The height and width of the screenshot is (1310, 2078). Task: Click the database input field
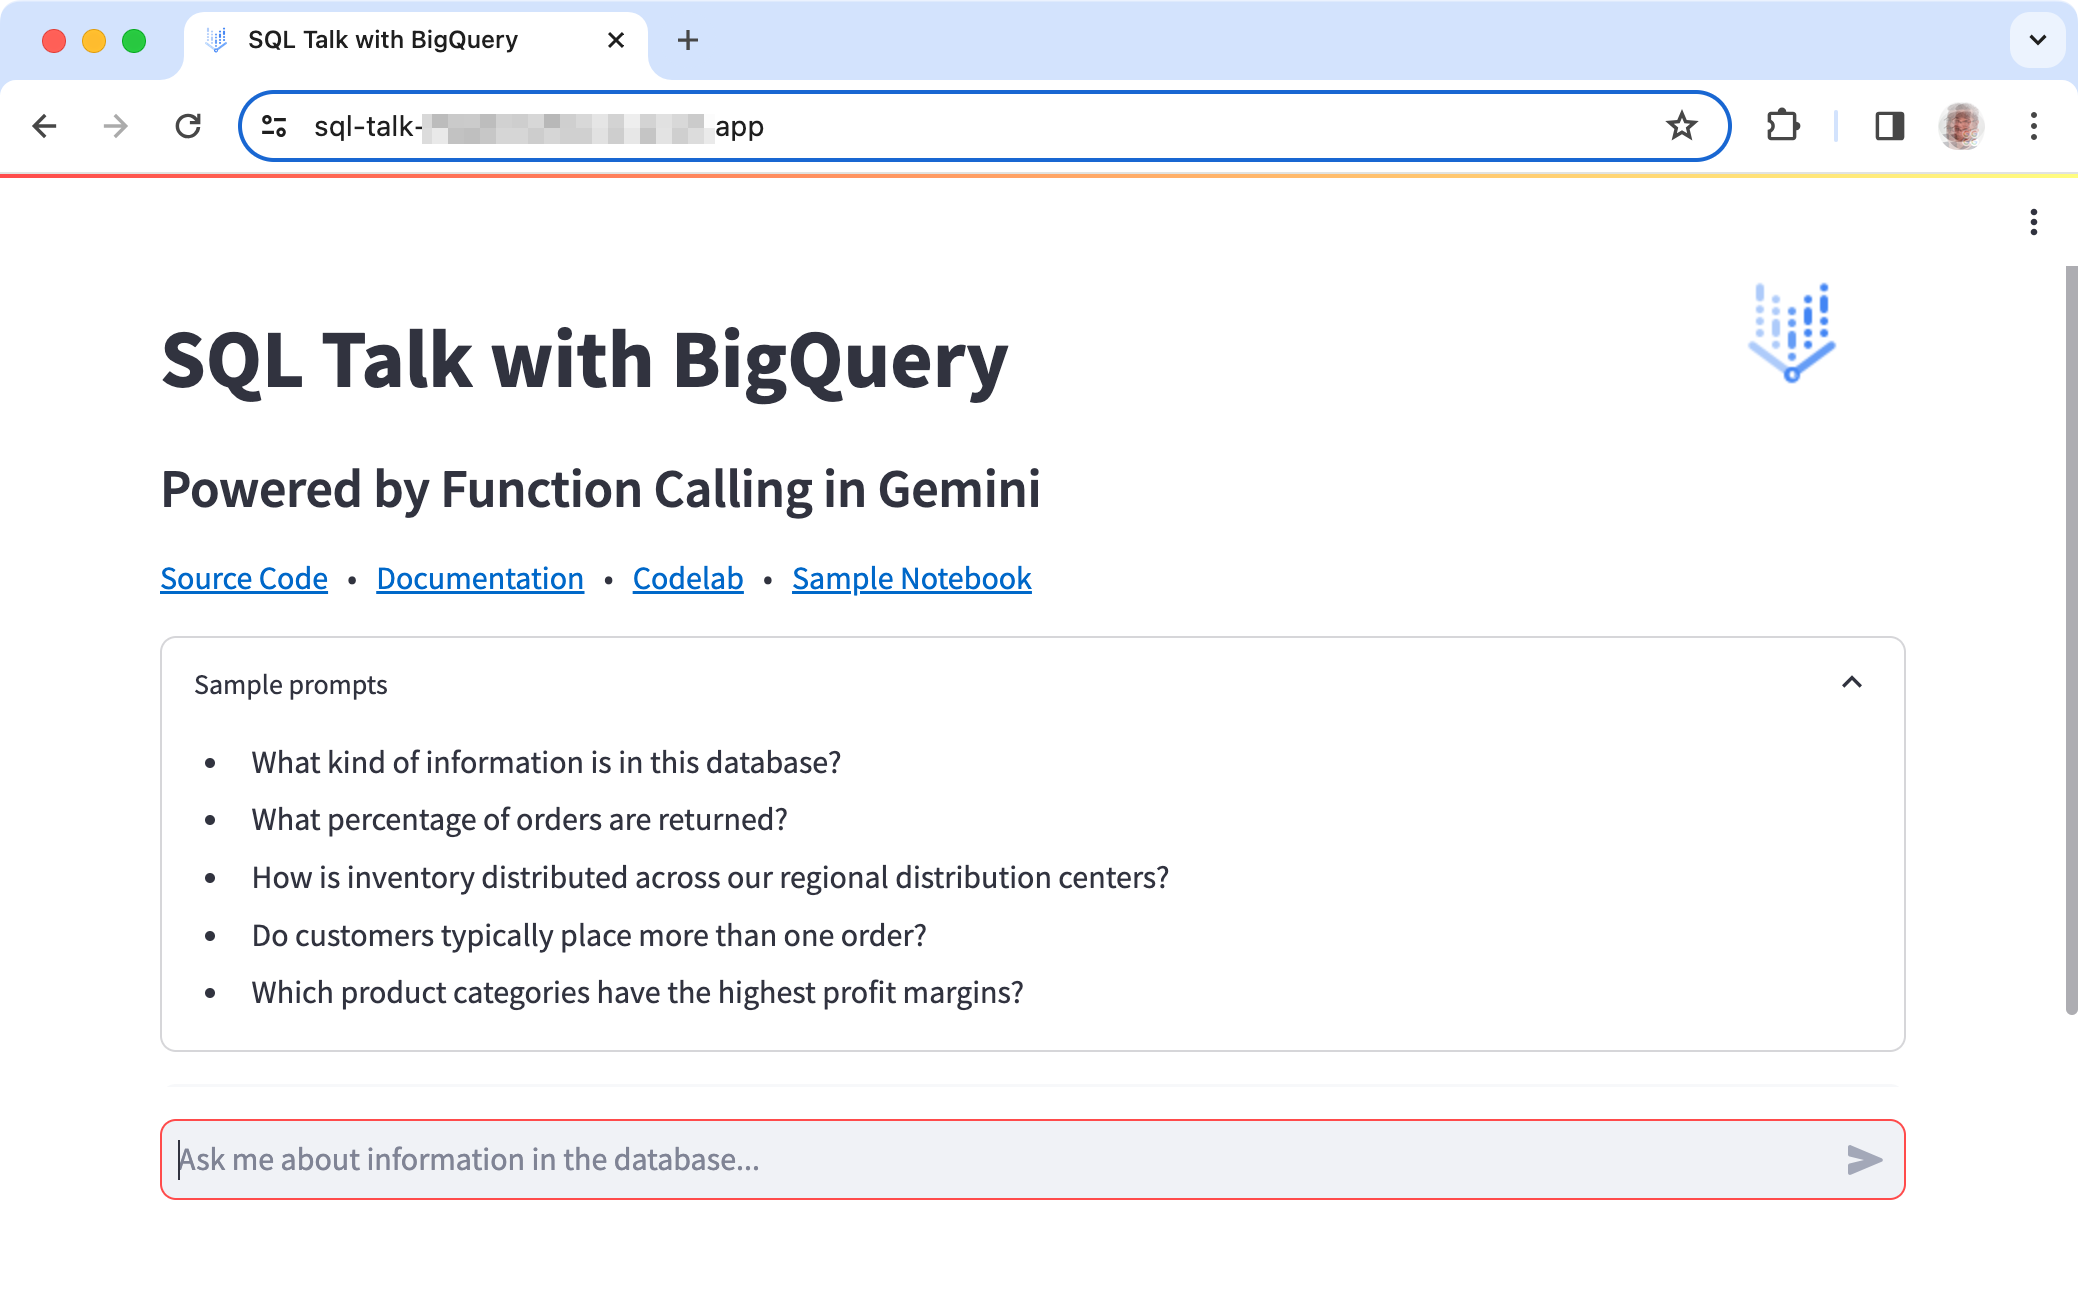[1031, 1158]
